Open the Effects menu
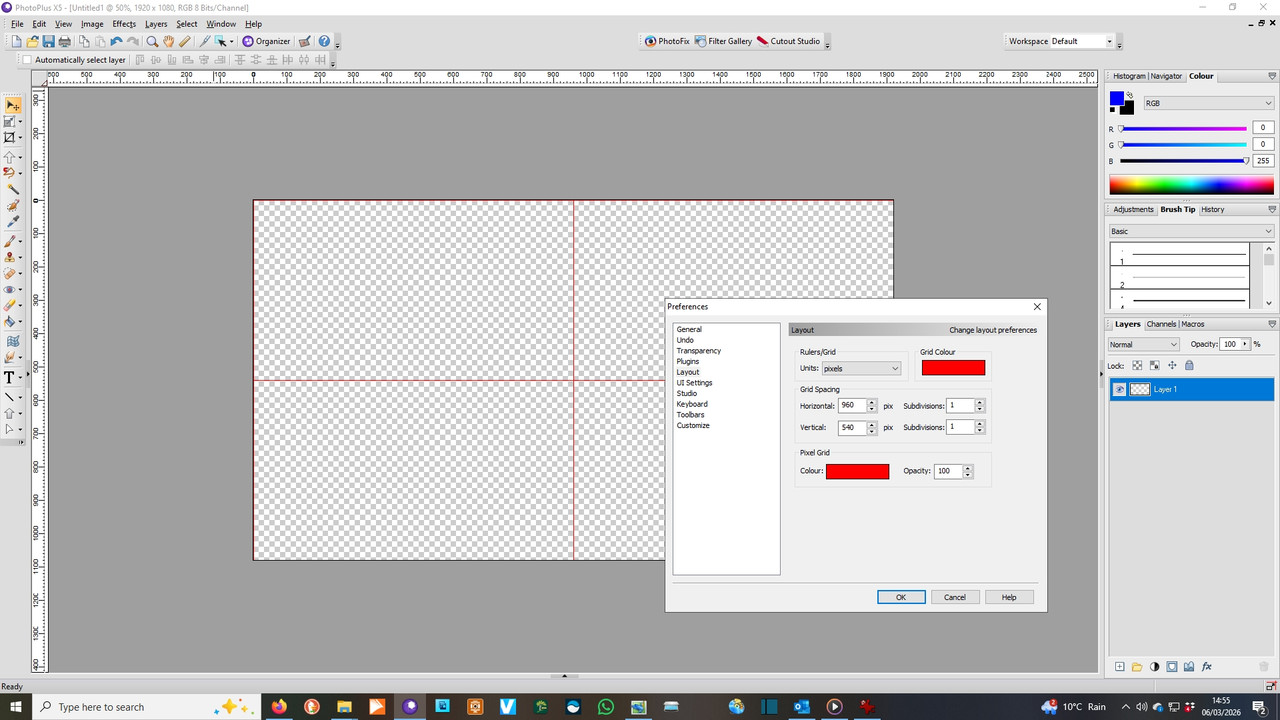Screen dimensions: 1280x720 coord(124,24)
